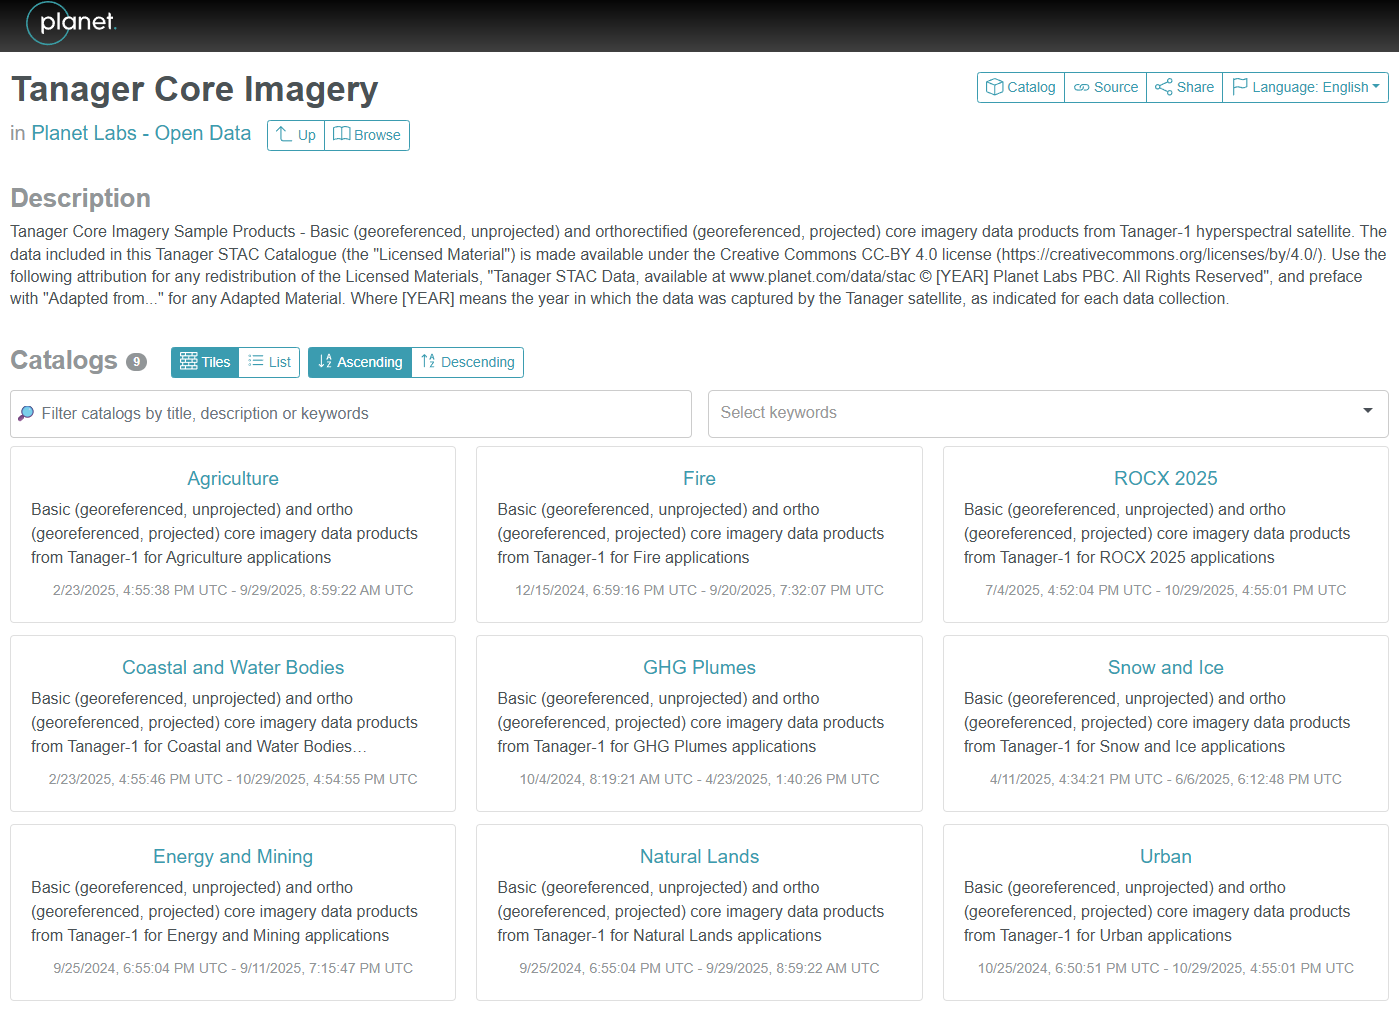This screenshot has height=1010, width=1399.
Task: Click the Urban catalog date range
Action: click(1166, 969)
